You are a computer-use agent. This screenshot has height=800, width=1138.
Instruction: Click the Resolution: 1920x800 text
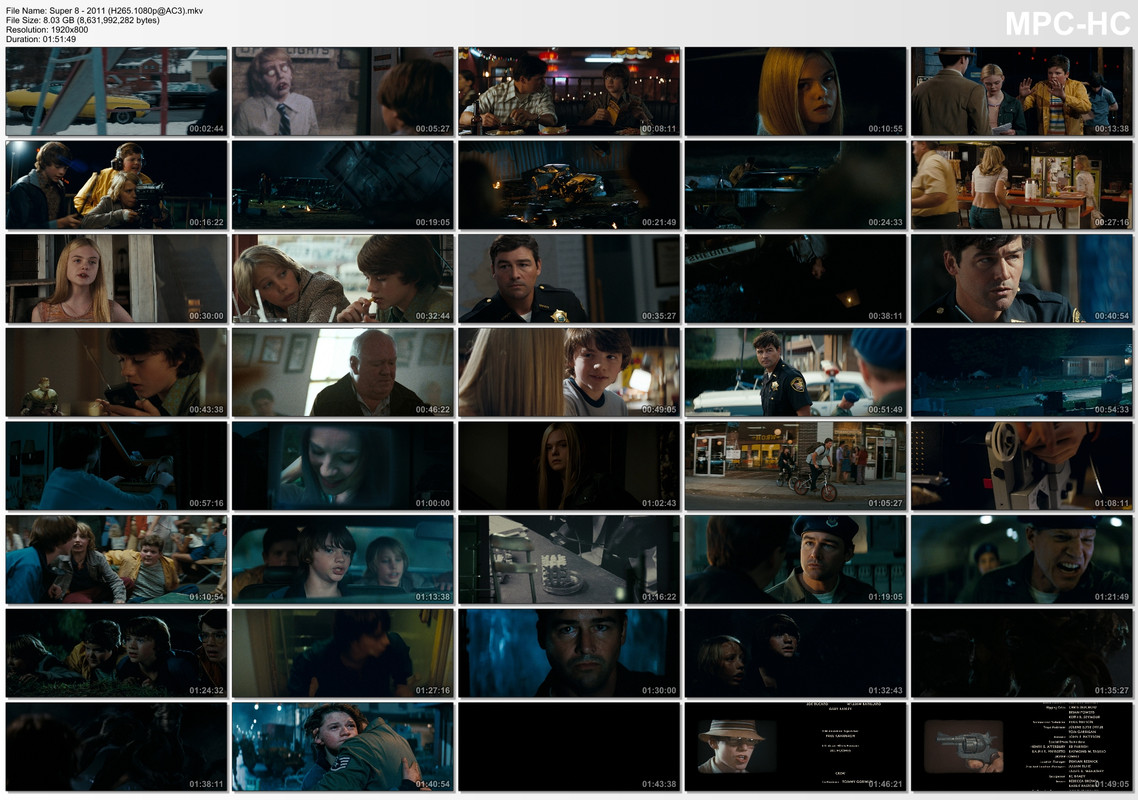pos(47,30)
